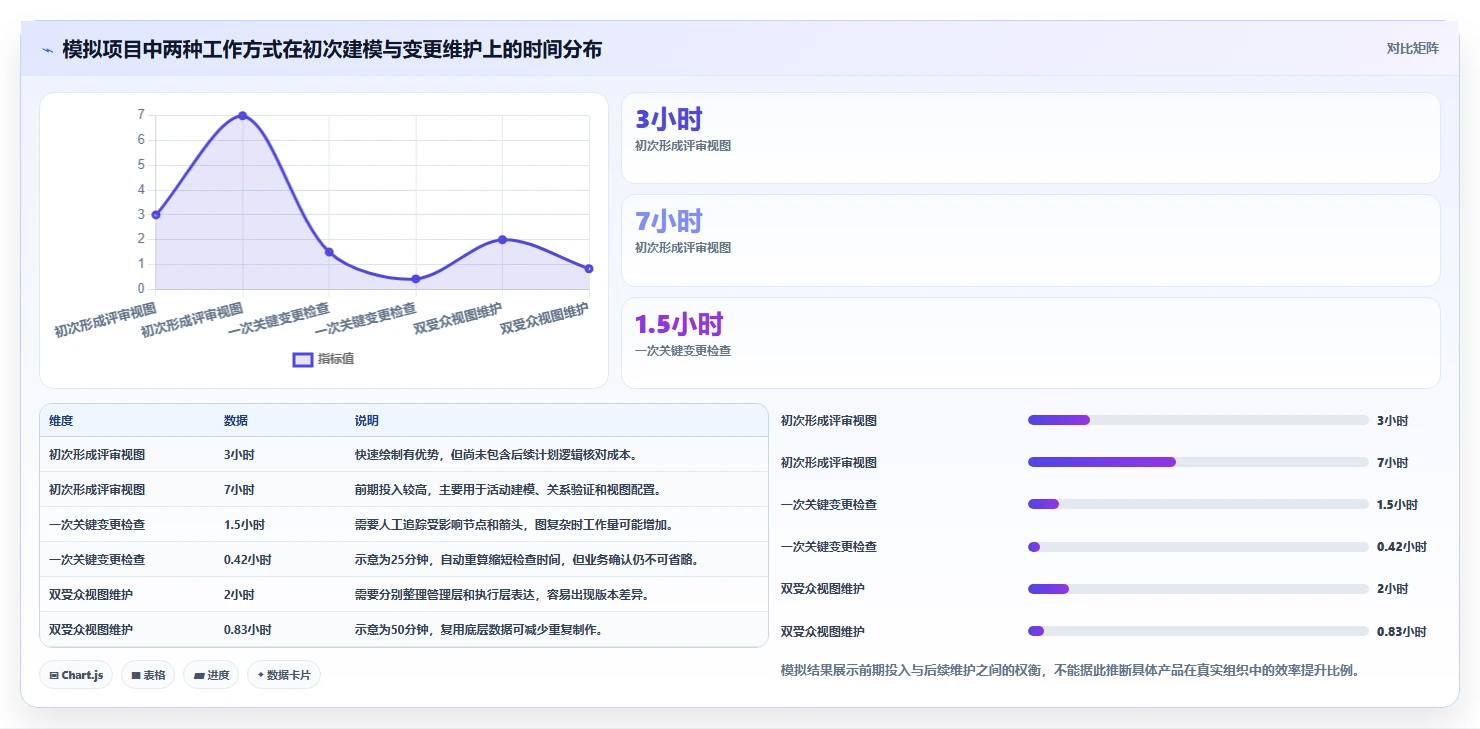The height and width of the screenshot is (729, 1480).
Task: Click the description starting 示意为50分钟
Action: (478, 630)
